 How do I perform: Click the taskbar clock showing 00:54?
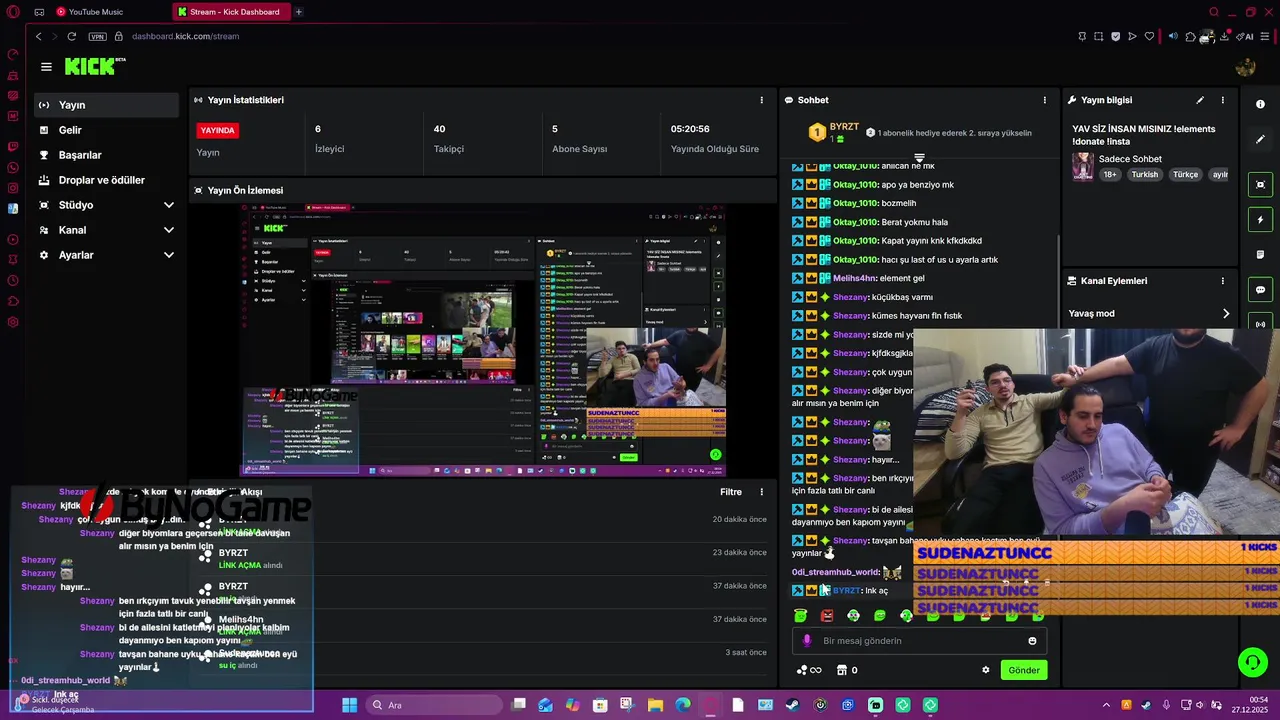click(x=1250, y=705)
